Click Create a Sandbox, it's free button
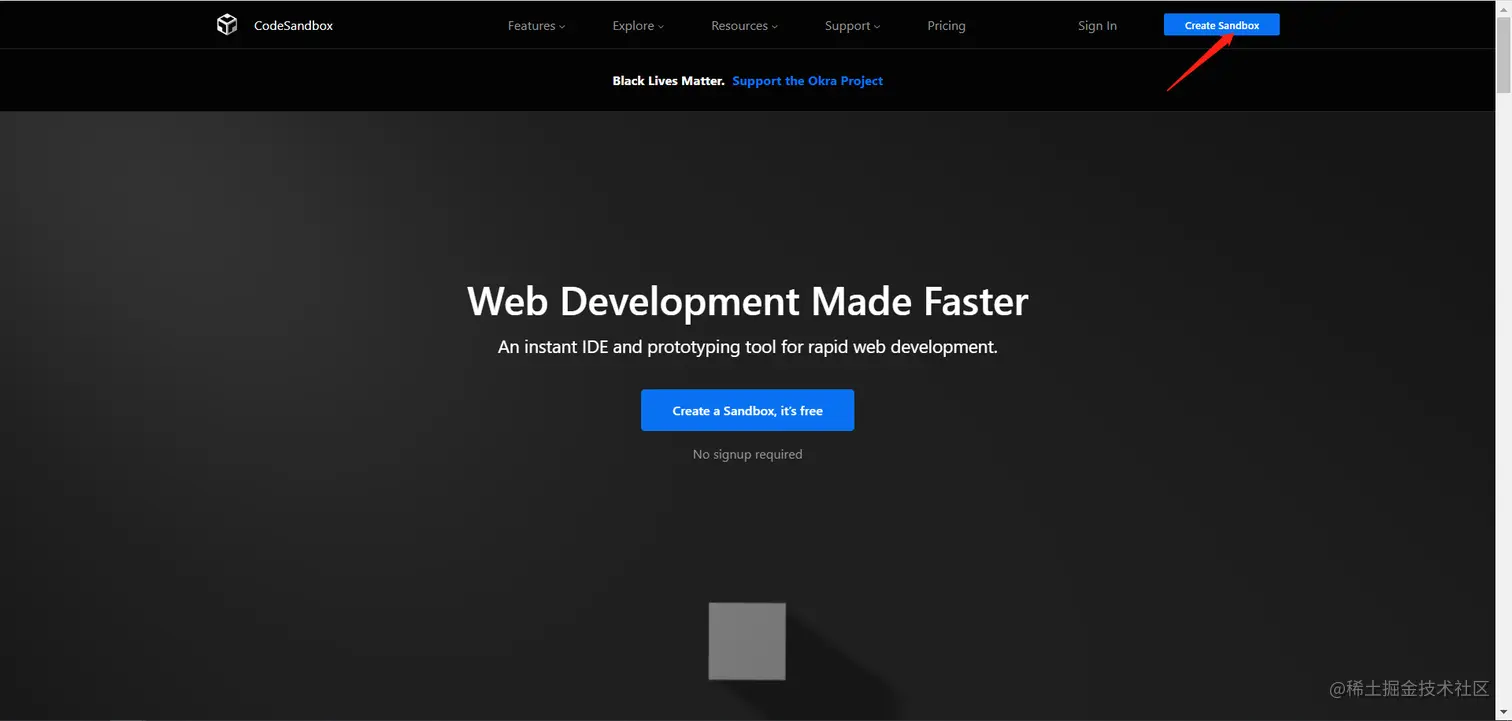The width and height of the screenshot is (1512, 721). pos(747,410)
